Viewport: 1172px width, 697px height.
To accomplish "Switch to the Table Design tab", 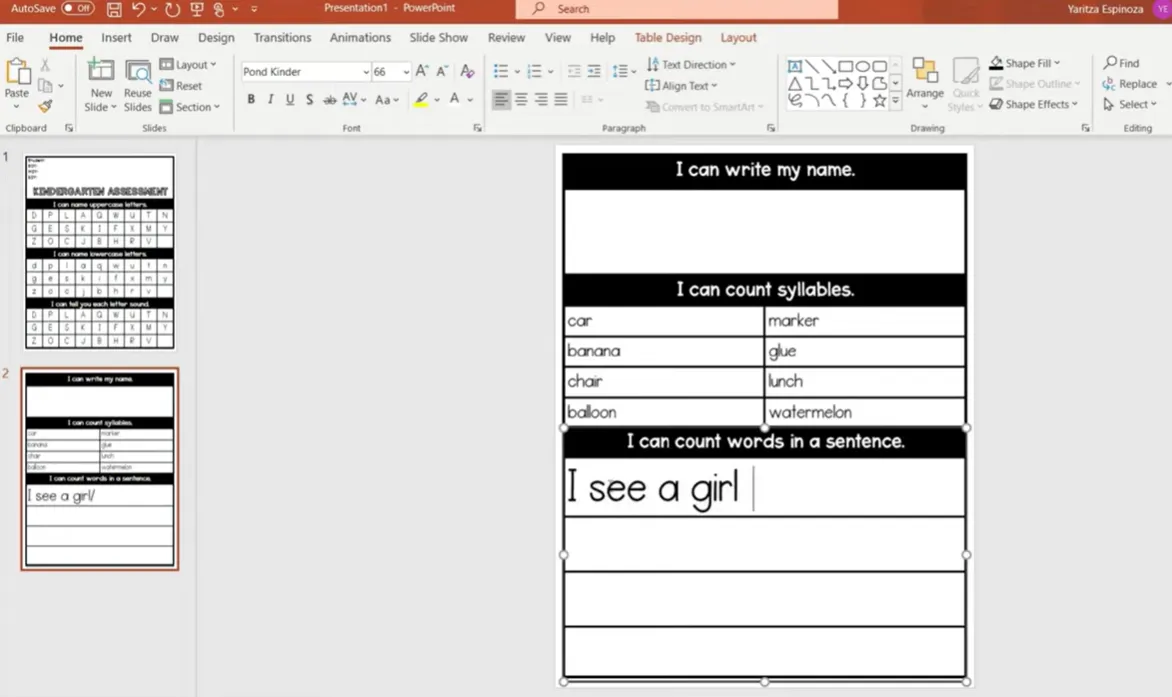I will [x=668, y=38].
